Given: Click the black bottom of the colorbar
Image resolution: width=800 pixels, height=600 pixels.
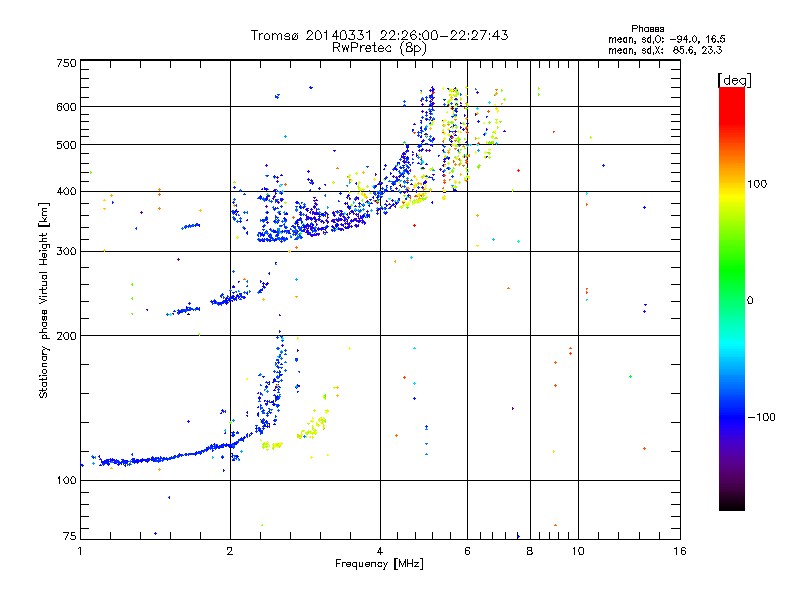Looking at the screenshot, I should 732,503.
